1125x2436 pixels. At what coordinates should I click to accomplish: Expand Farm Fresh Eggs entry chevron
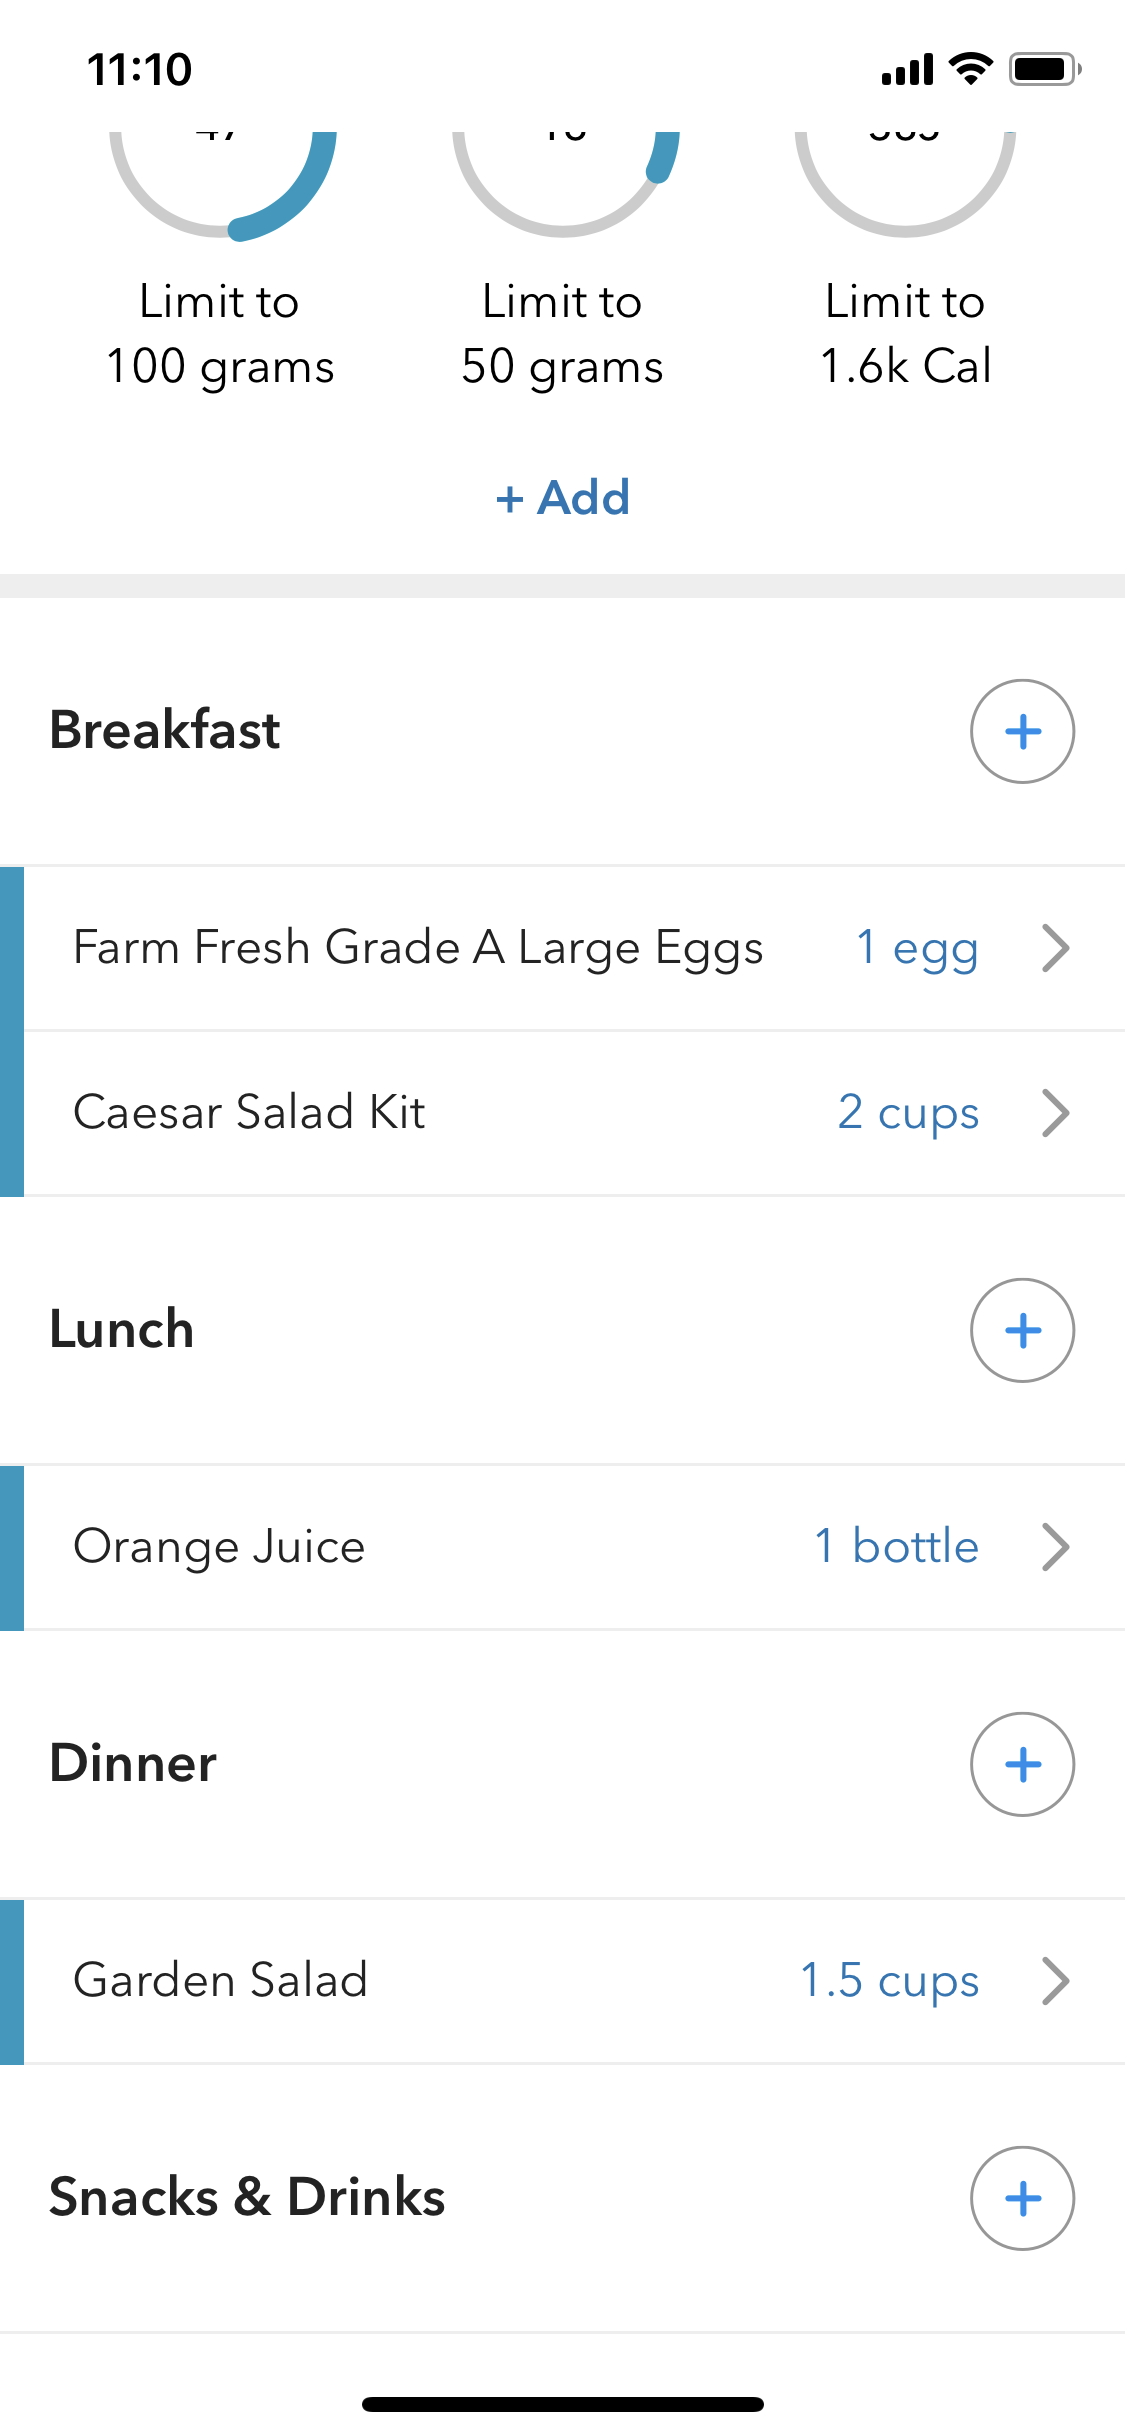1055,948
